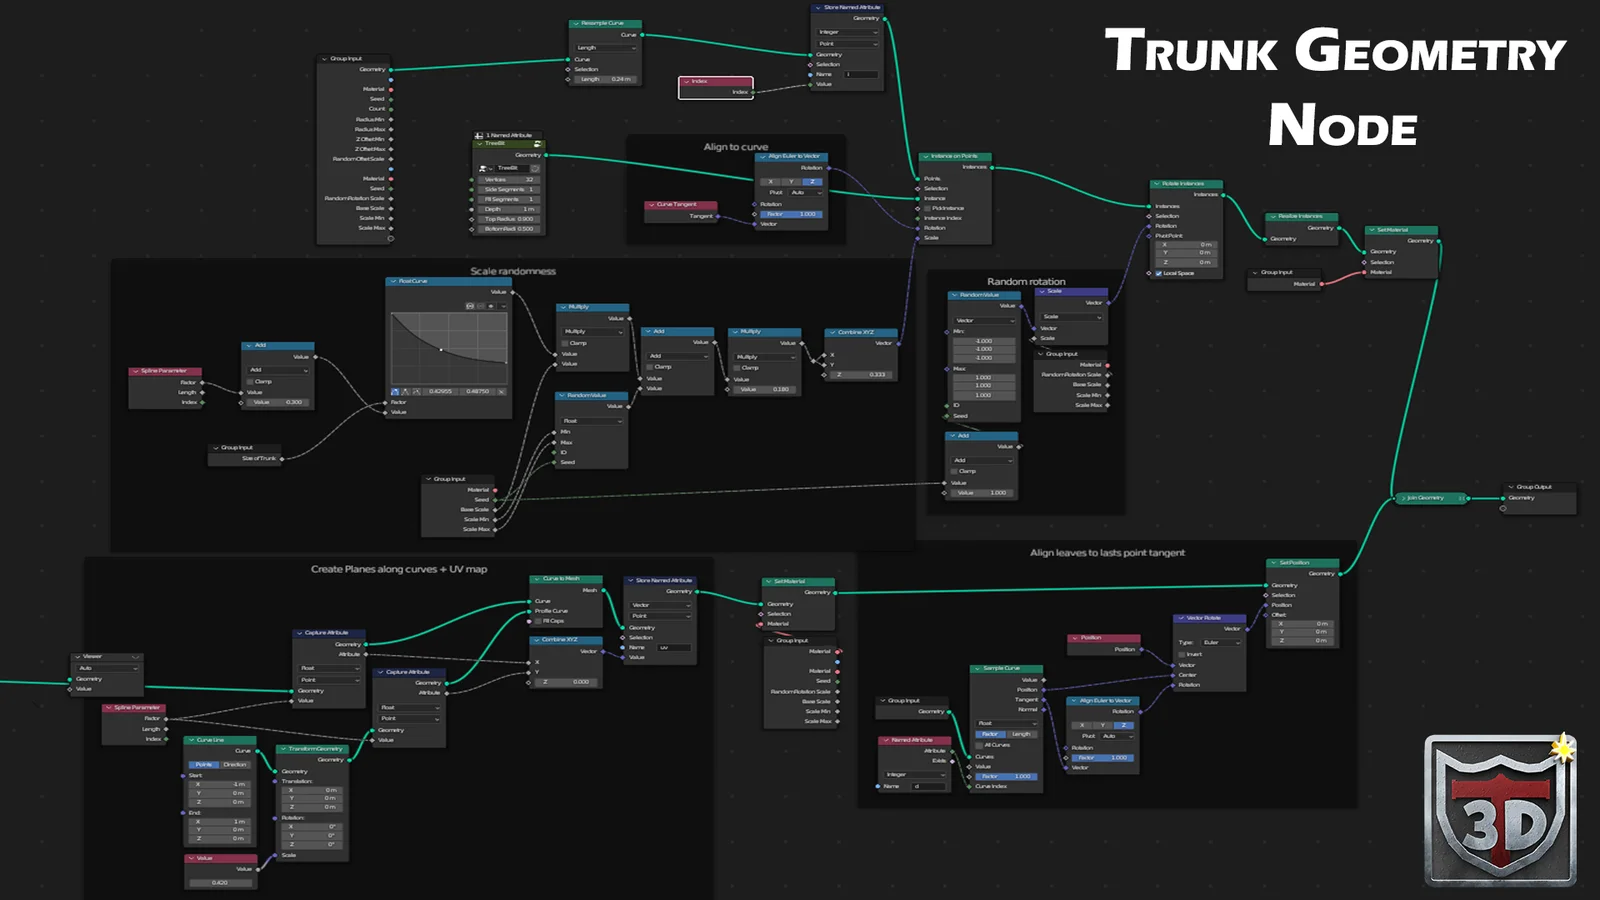Click the Named Attribute icon above the TreeBit node

pyautogui.click(x=479, y=135)
